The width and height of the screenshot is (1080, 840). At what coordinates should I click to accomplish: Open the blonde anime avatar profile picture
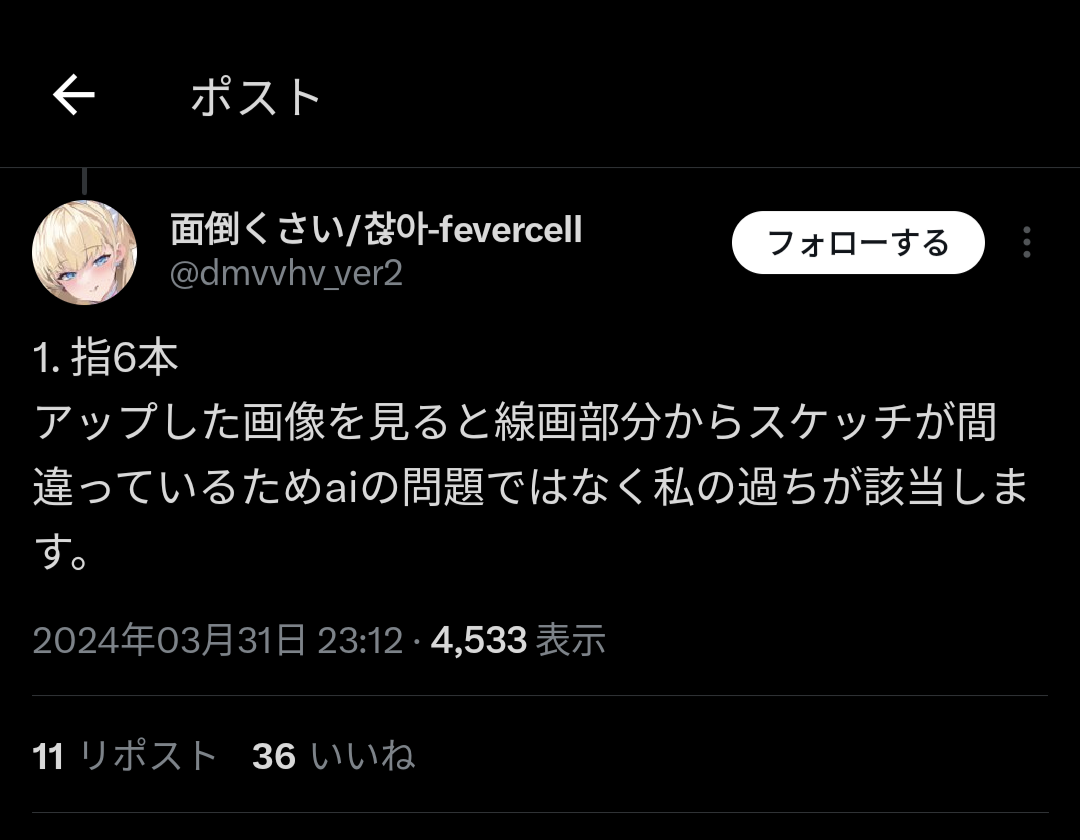[84, 252]
